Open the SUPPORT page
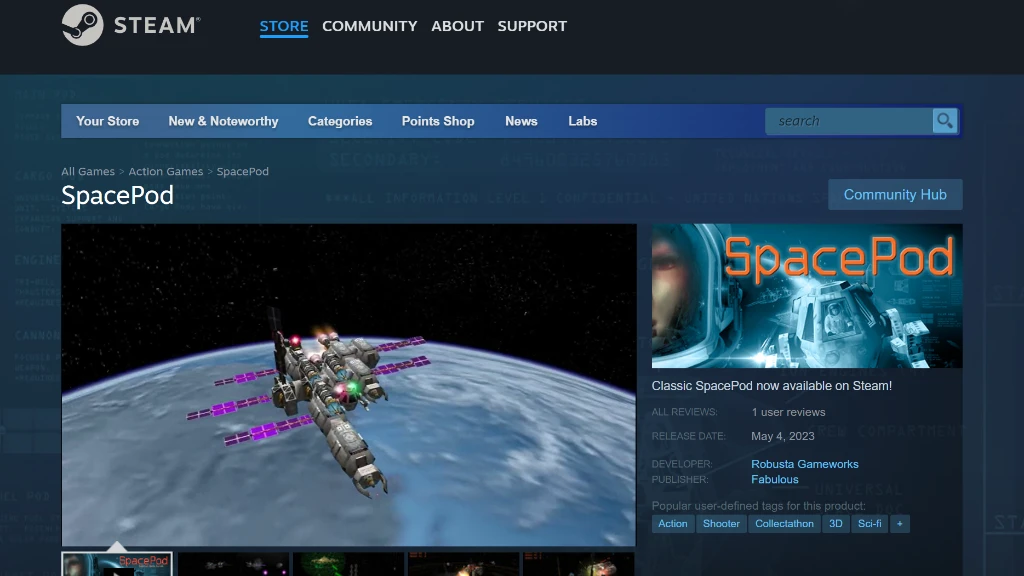1024x576 pixels. tap(532, 26)
